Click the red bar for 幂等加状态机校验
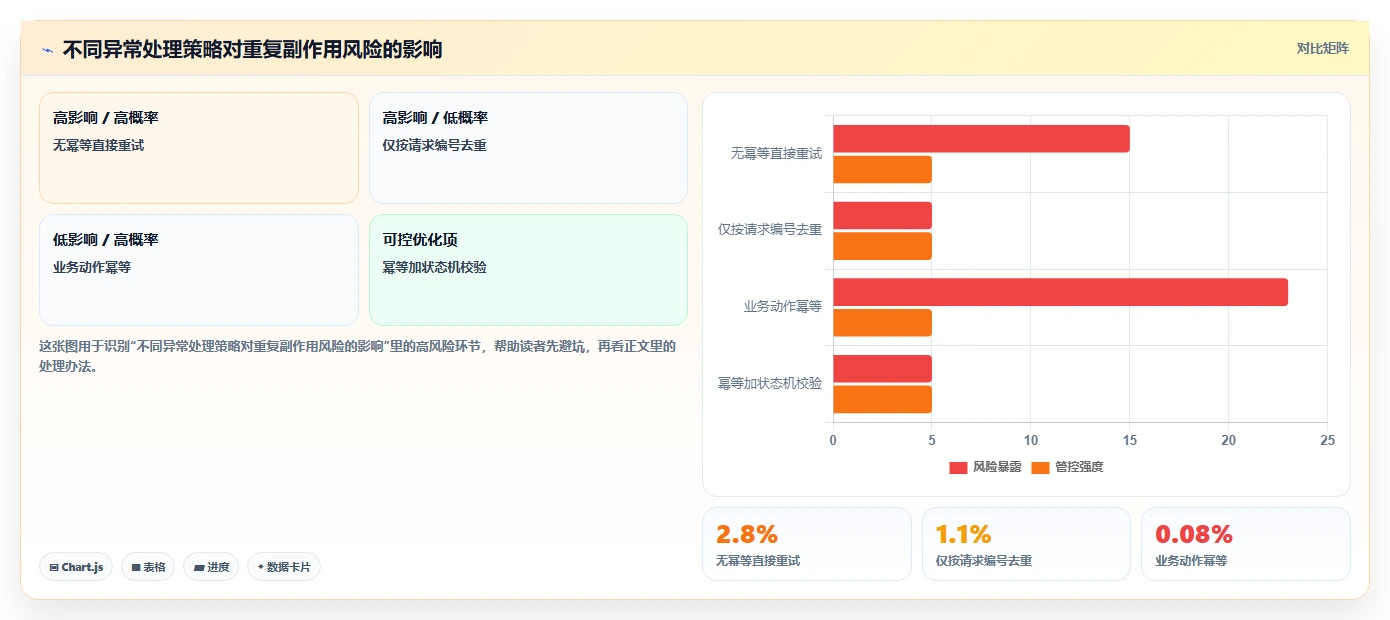 pos(882,368)
